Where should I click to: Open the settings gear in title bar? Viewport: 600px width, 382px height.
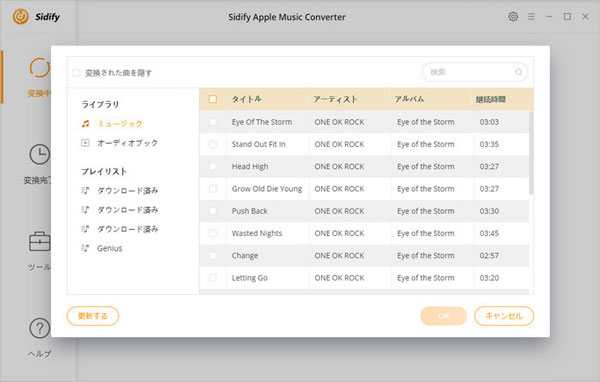pos(513,16)
